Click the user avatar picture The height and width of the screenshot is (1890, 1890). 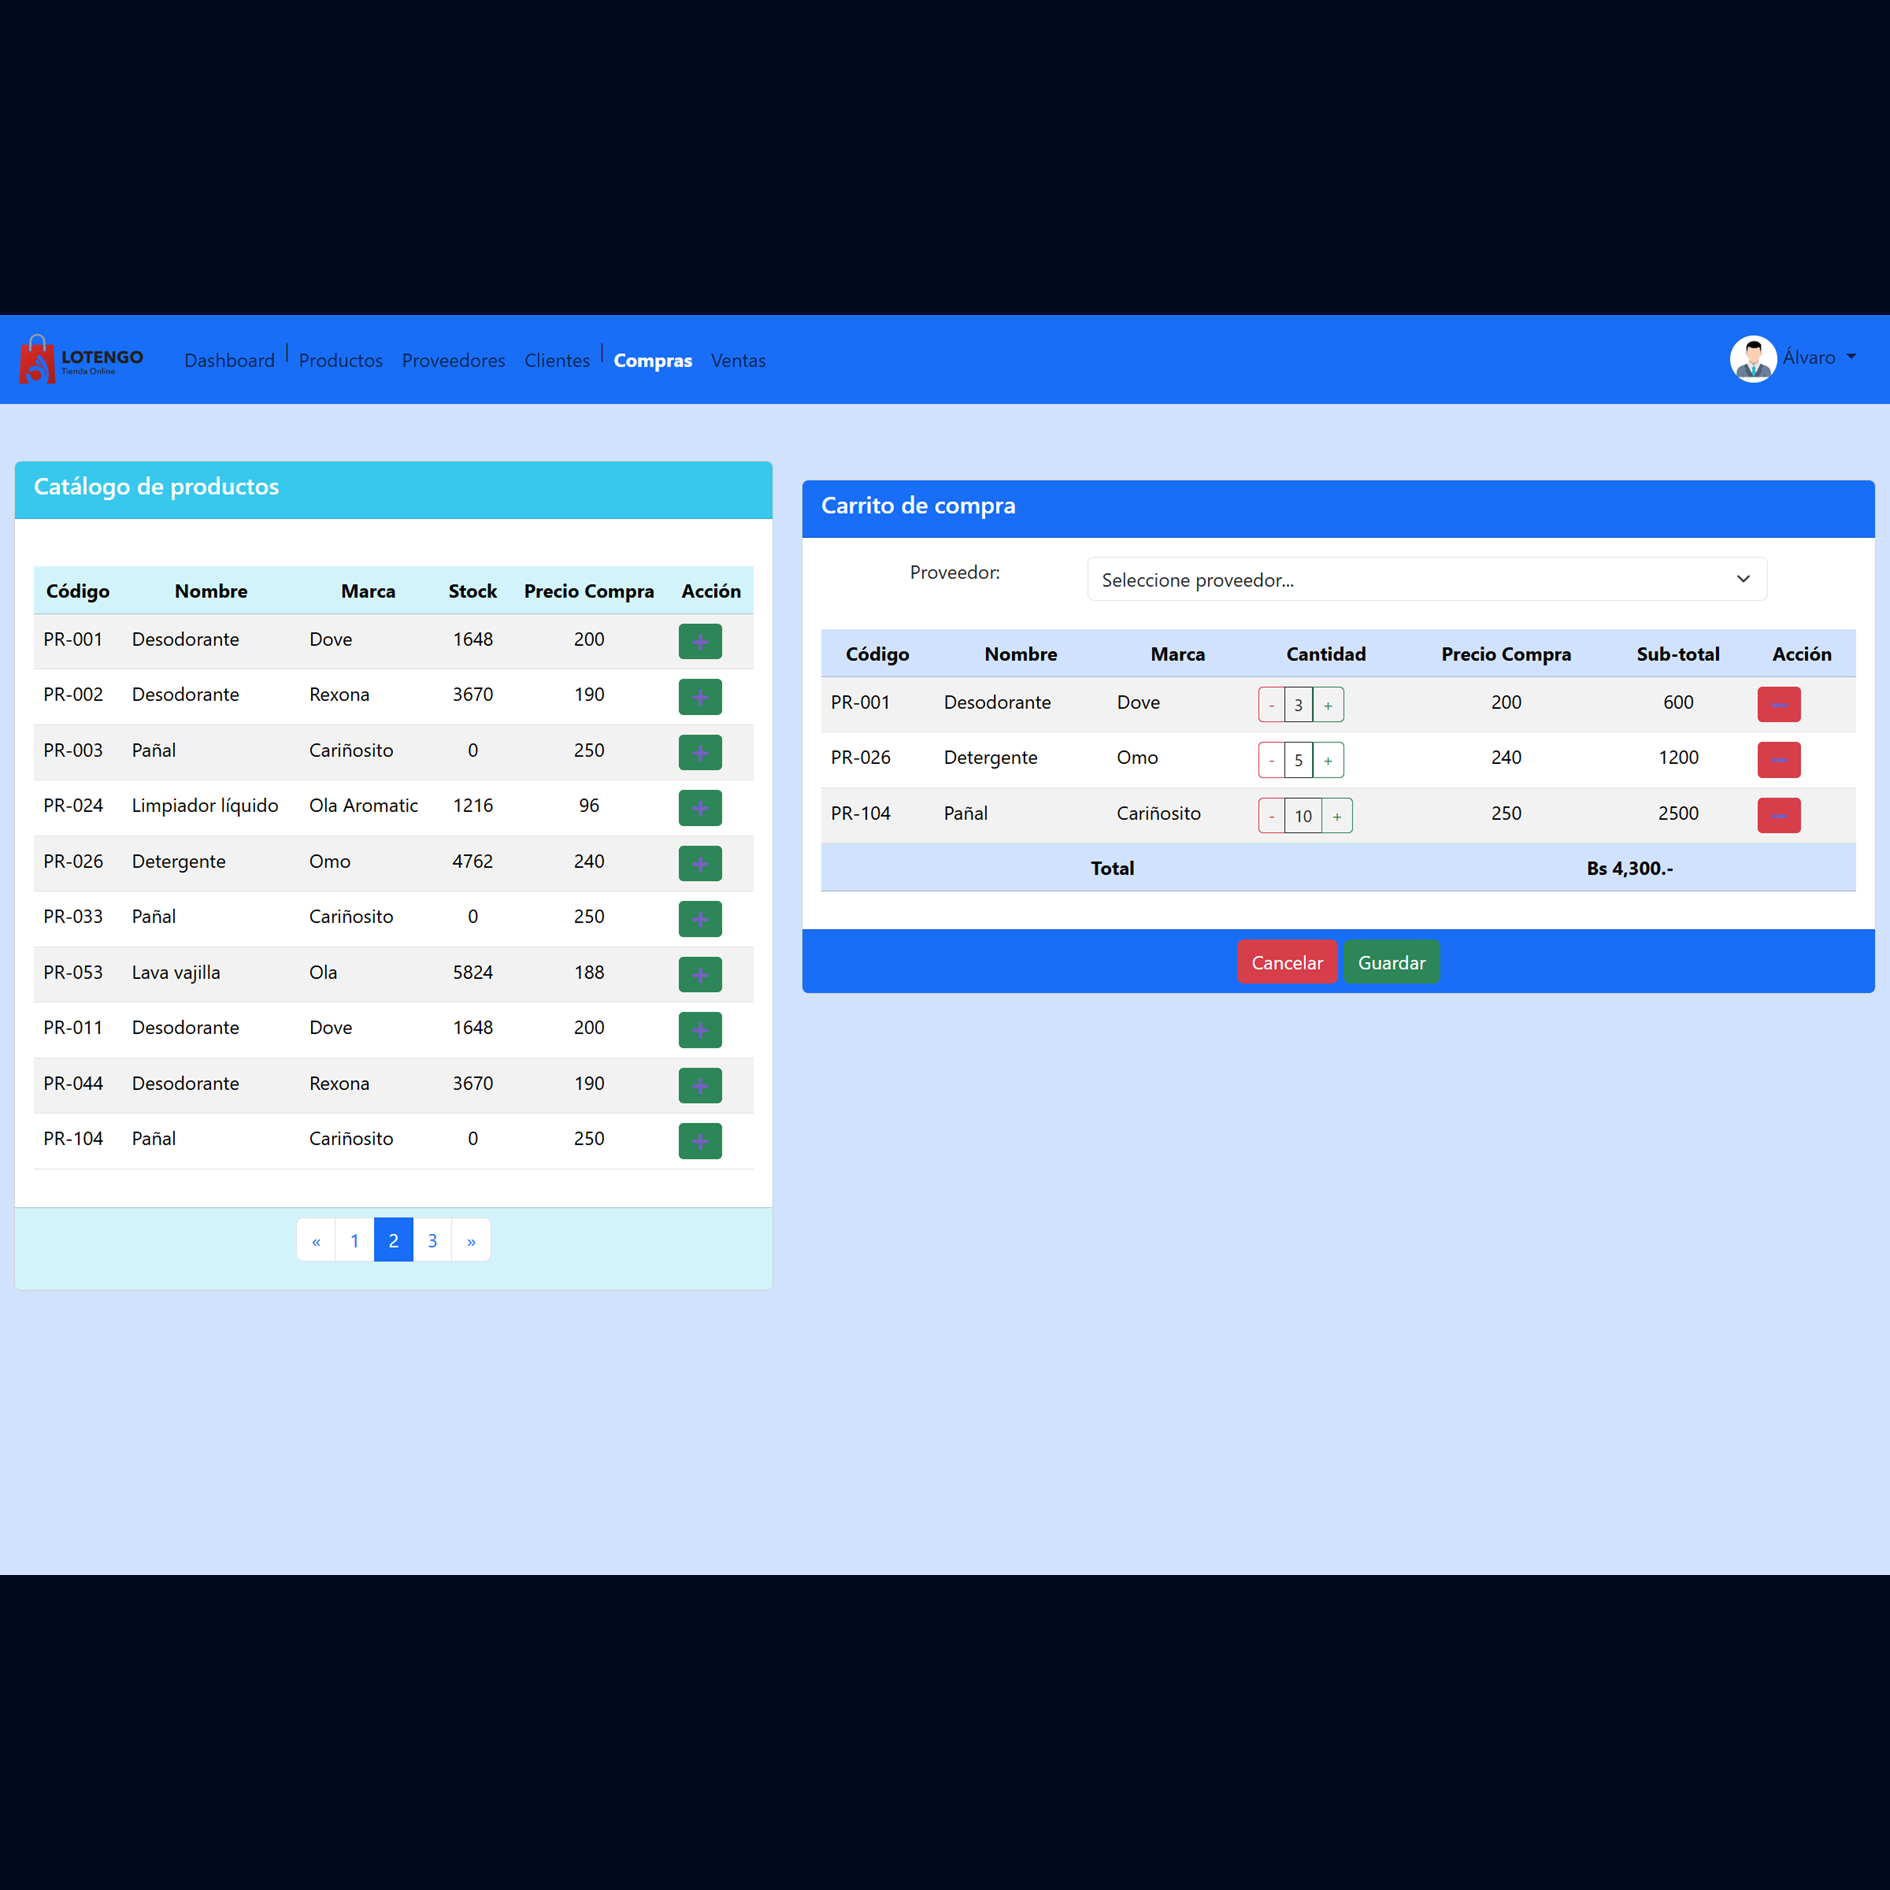coord(1752,358)
